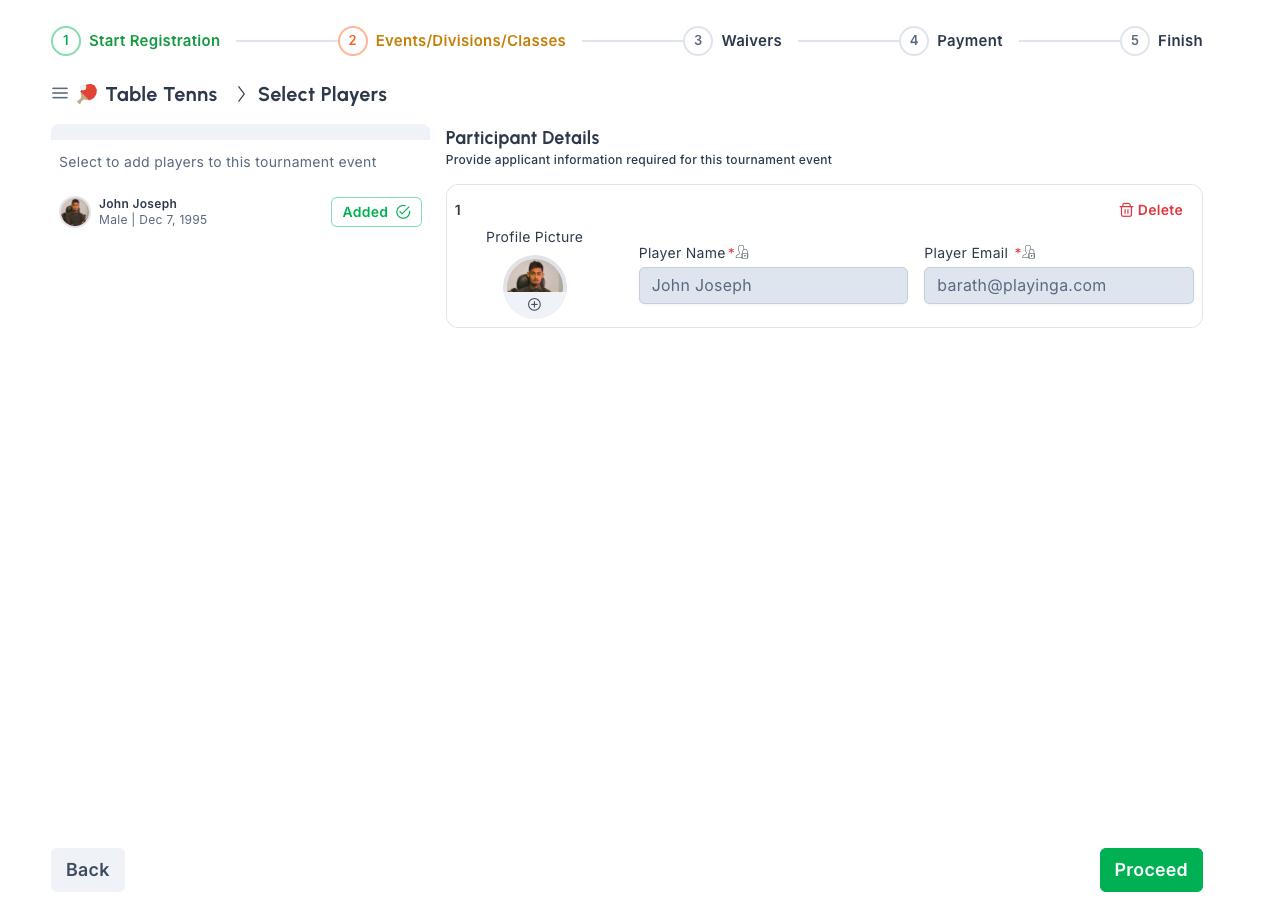Open the Payment step
This screenshot has width=1263, height=907.
[x=969, y=41]
